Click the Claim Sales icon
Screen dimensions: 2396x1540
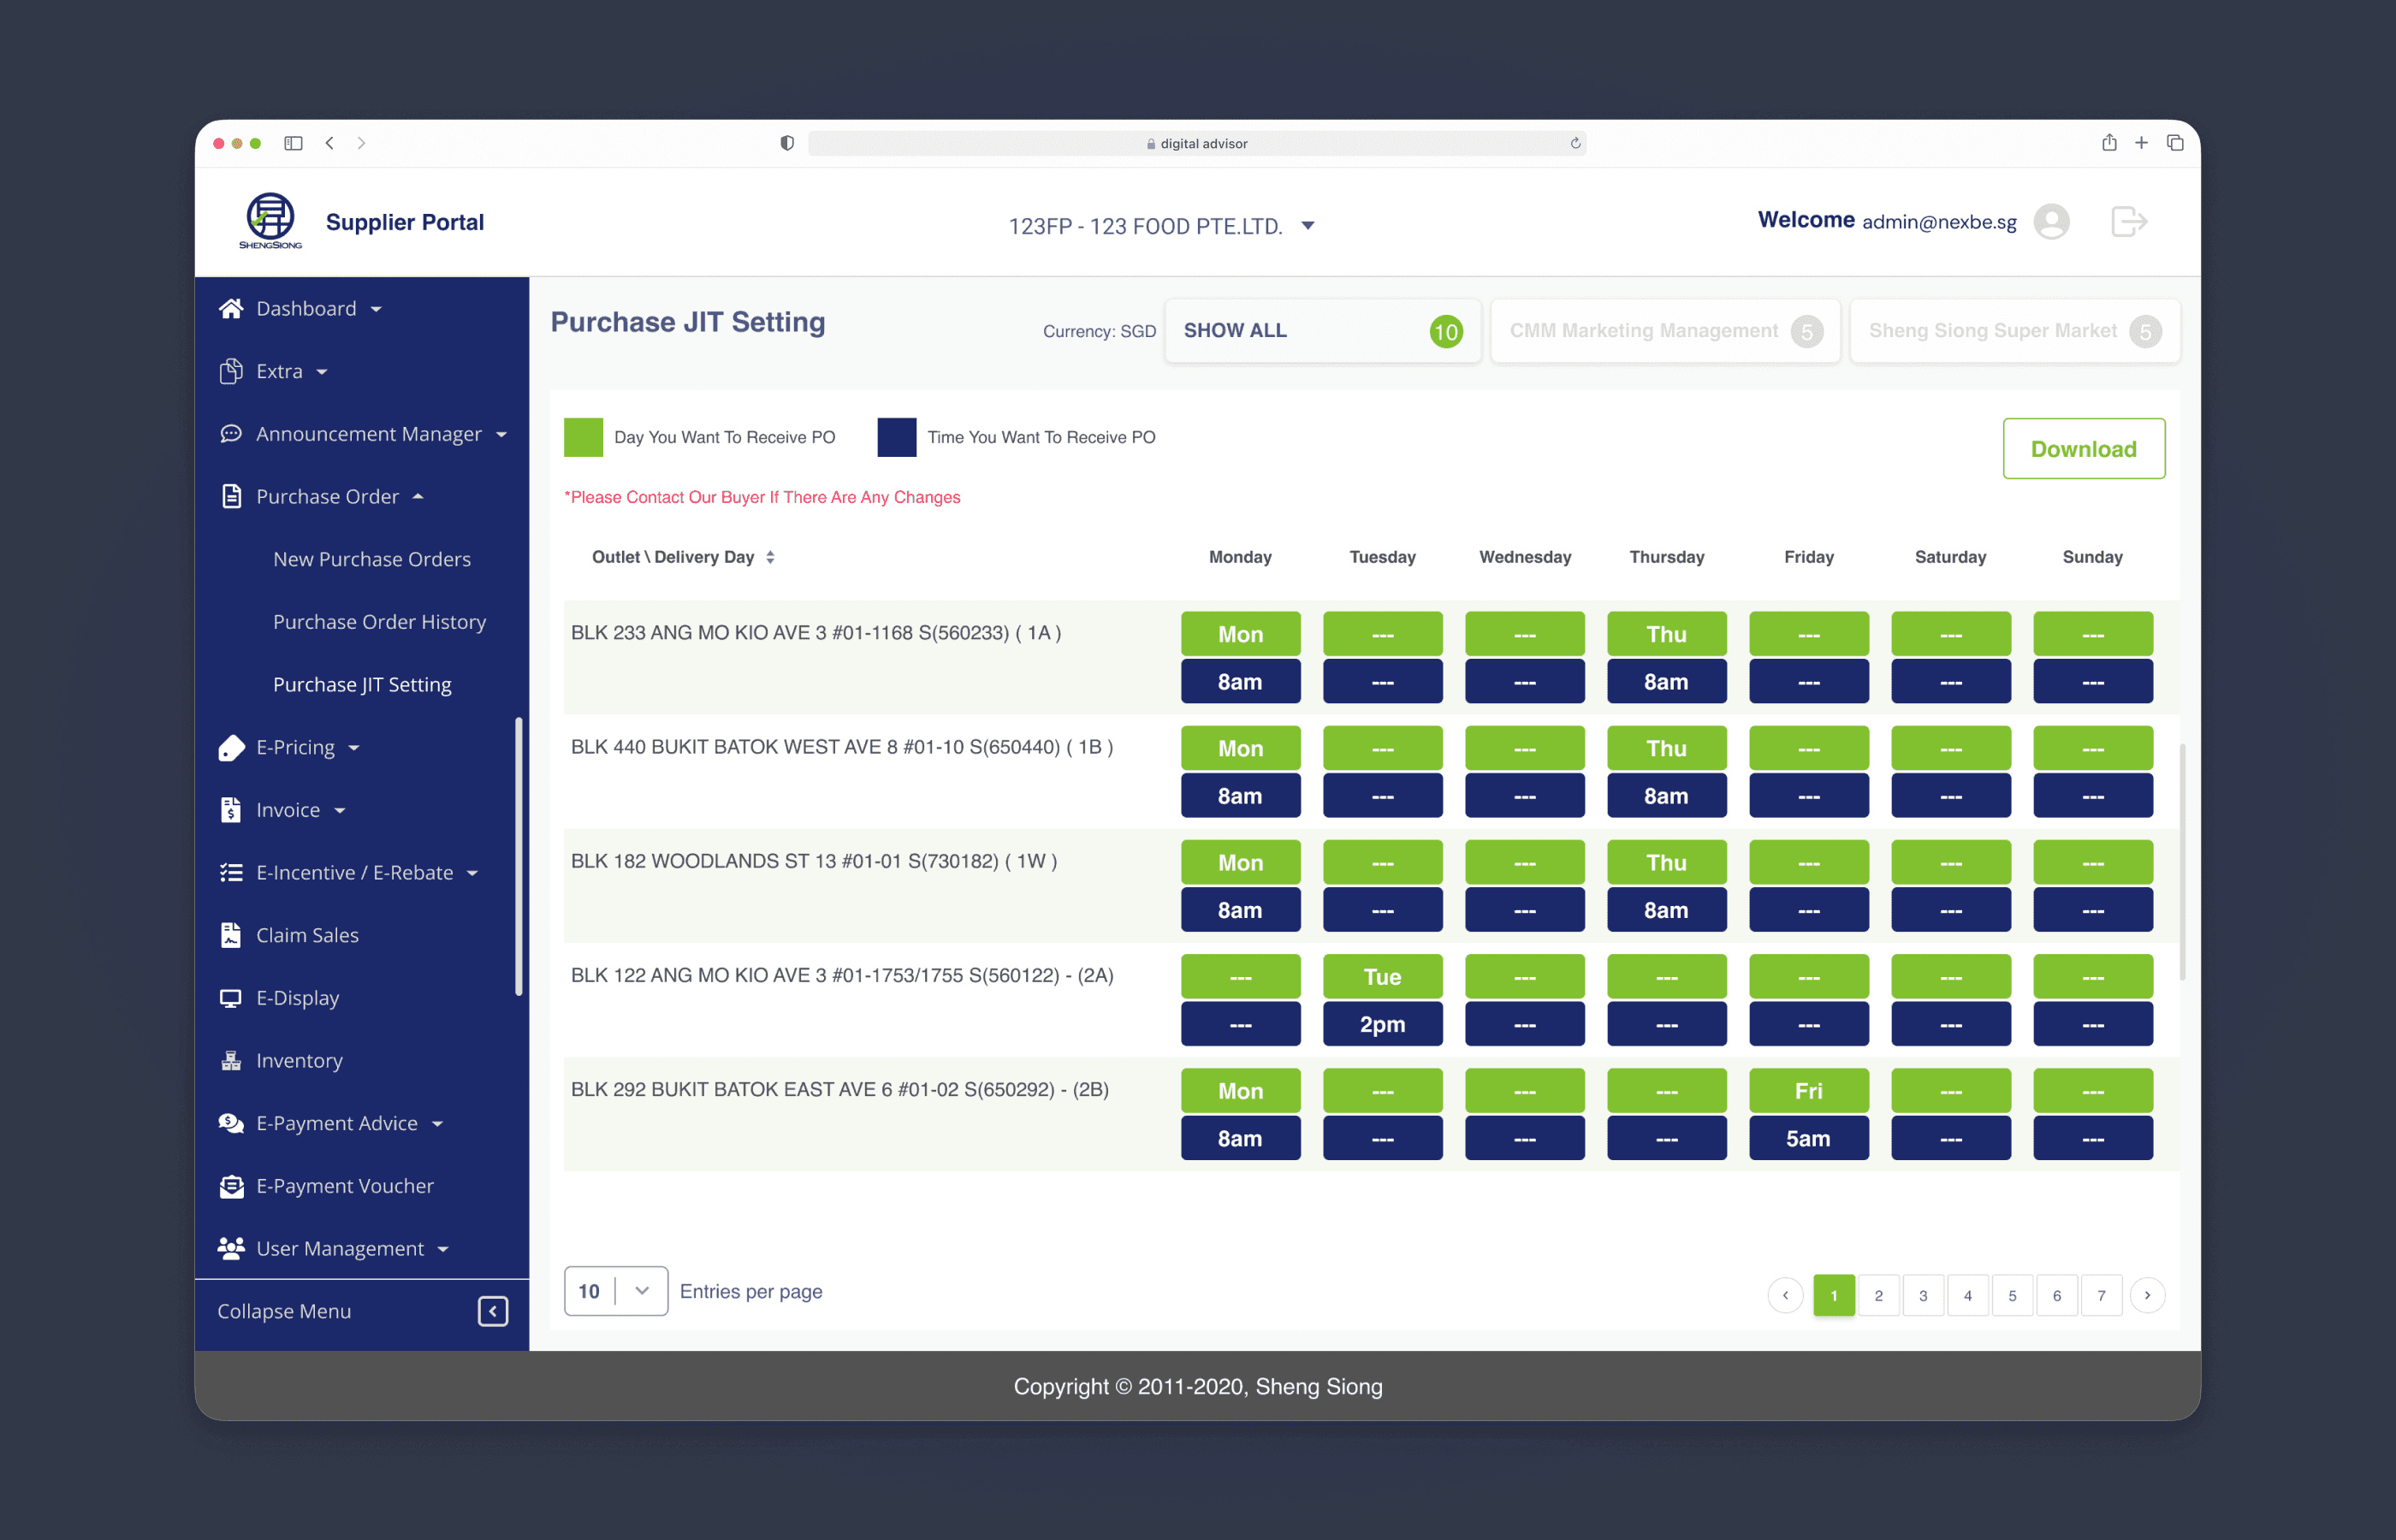pos(231,935)
